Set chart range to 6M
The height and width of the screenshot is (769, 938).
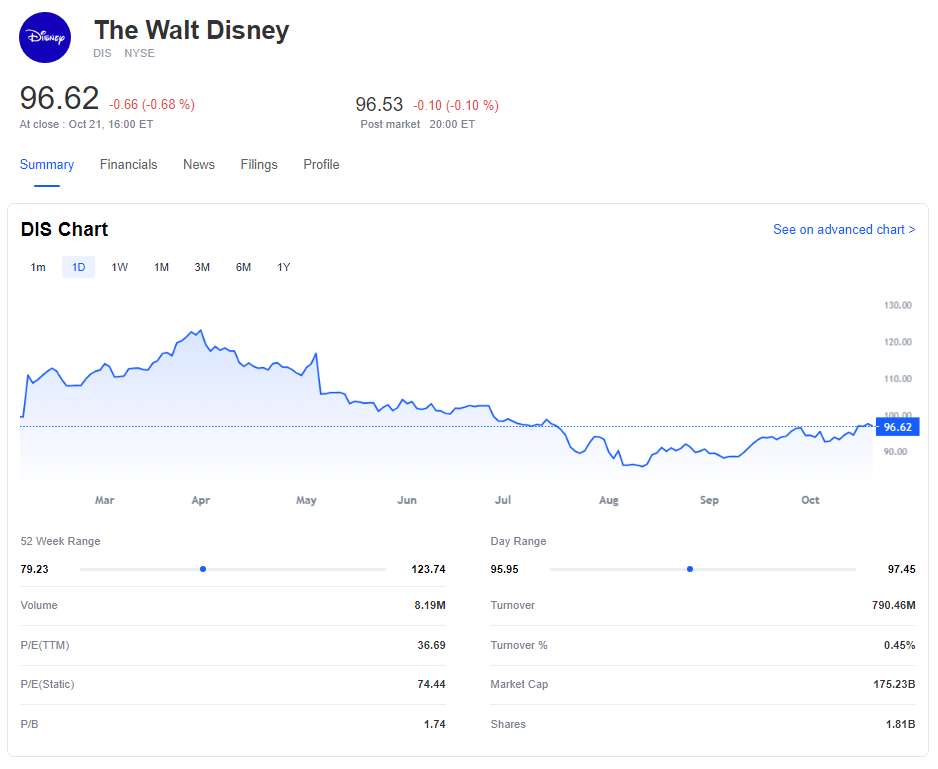[x=243, y=267]
